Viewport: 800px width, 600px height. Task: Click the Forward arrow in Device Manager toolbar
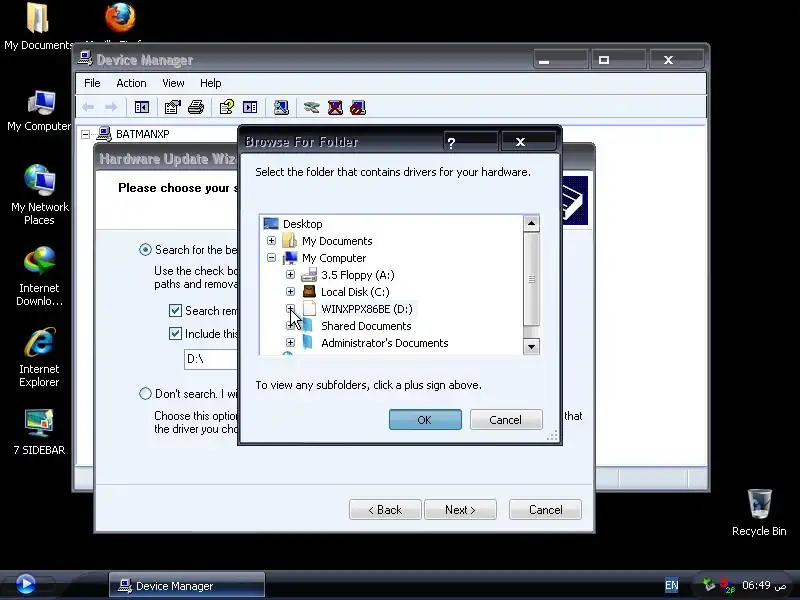111,107
